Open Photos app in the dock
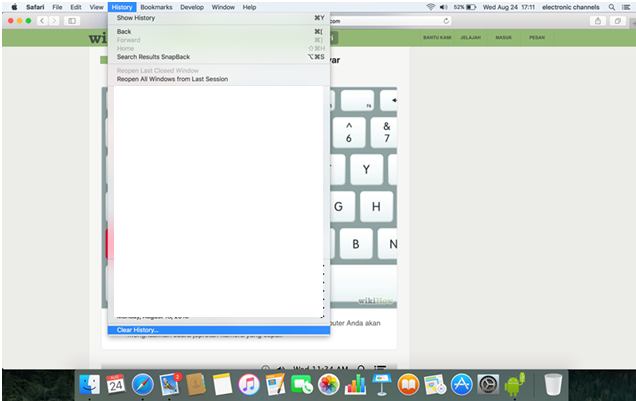 pyautogui.click(x=328, y=384)
